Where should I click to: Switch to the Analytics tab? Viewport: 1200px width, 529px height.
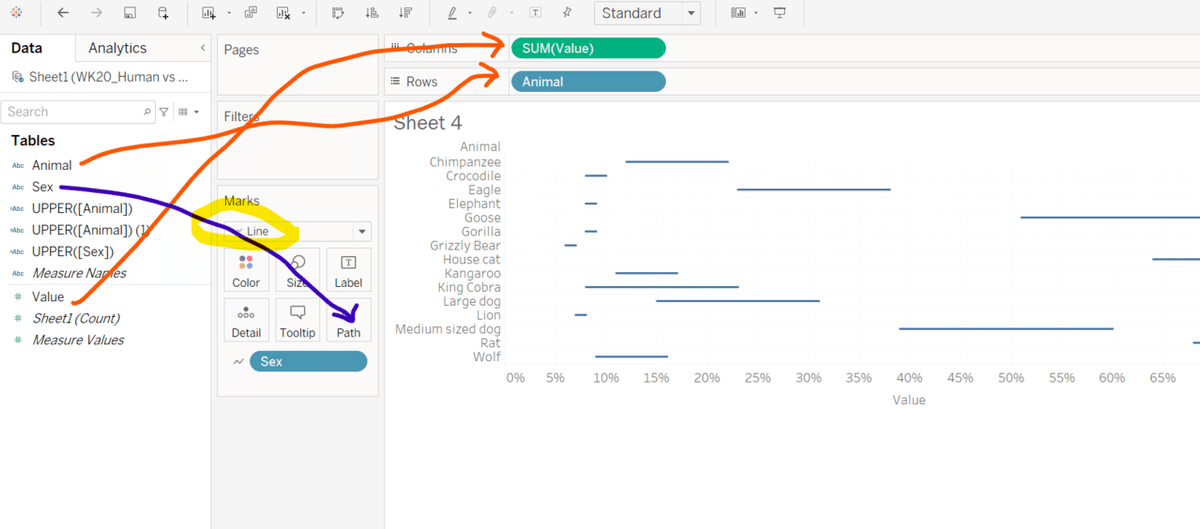pos(117,48)
